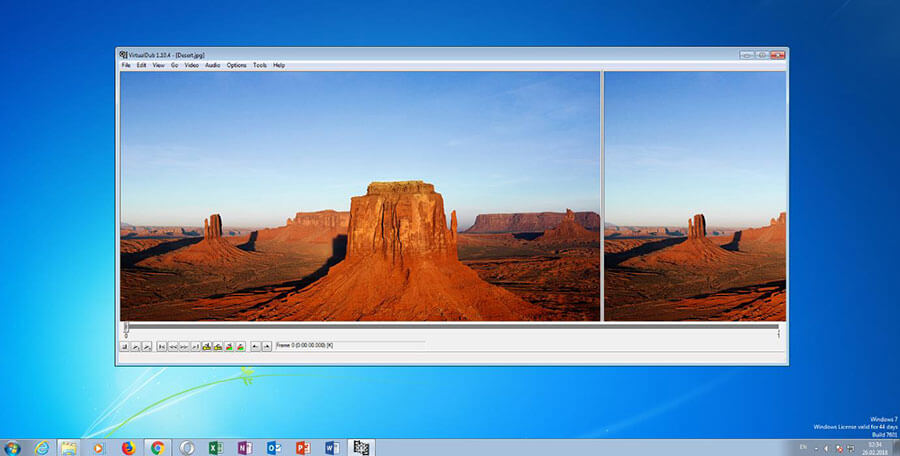Go to next key frame

[218, 346]
